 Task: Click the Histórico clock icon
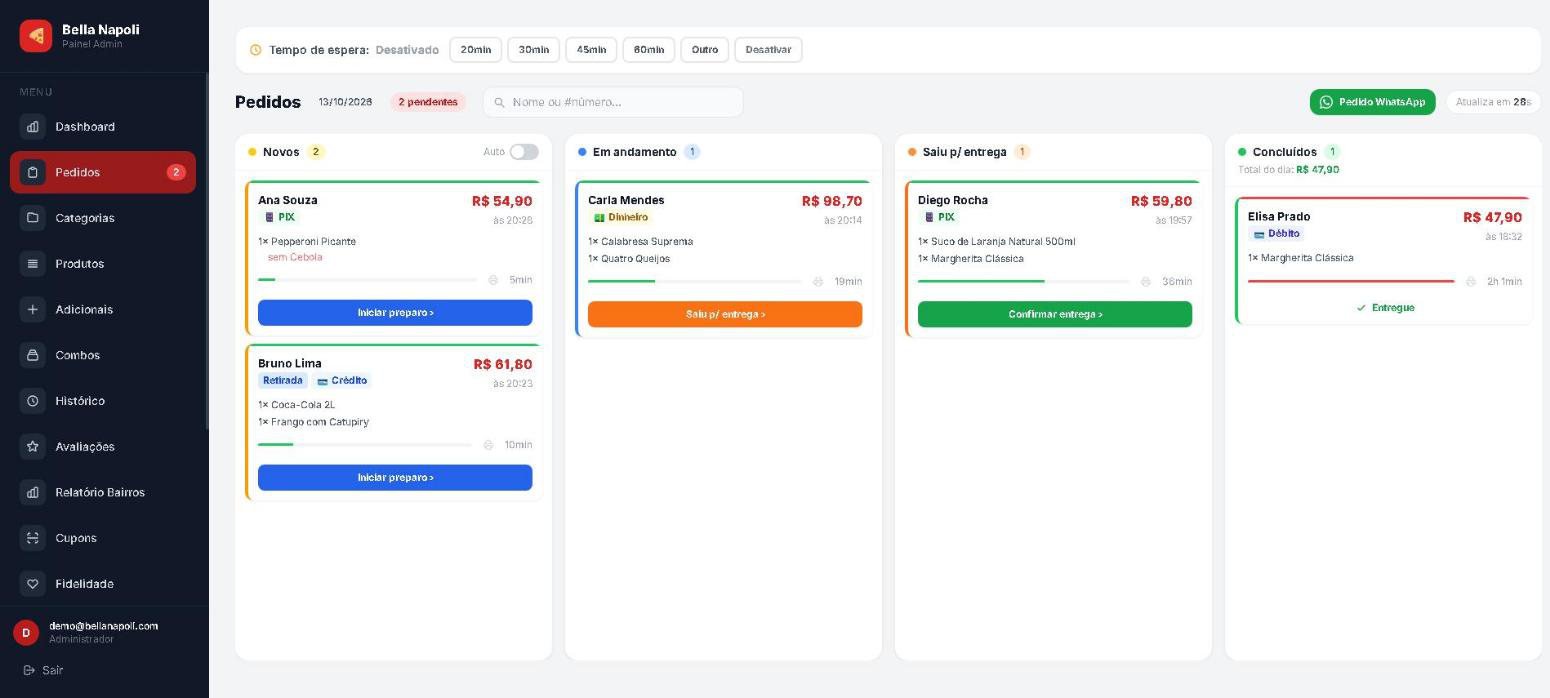[32, 401]
